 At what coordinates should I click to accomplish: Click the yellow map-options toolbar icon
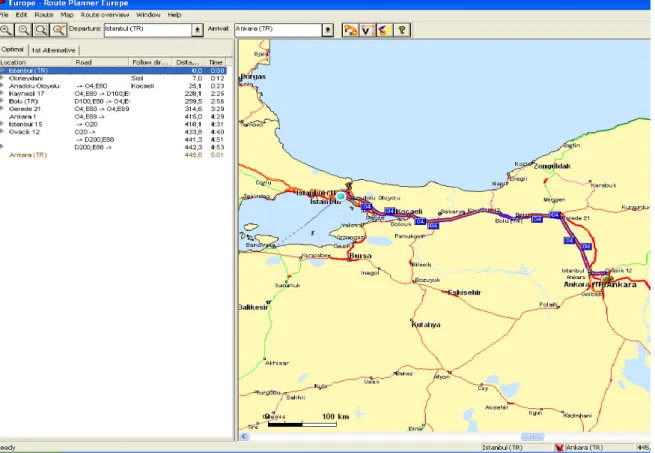pos(384,30)
